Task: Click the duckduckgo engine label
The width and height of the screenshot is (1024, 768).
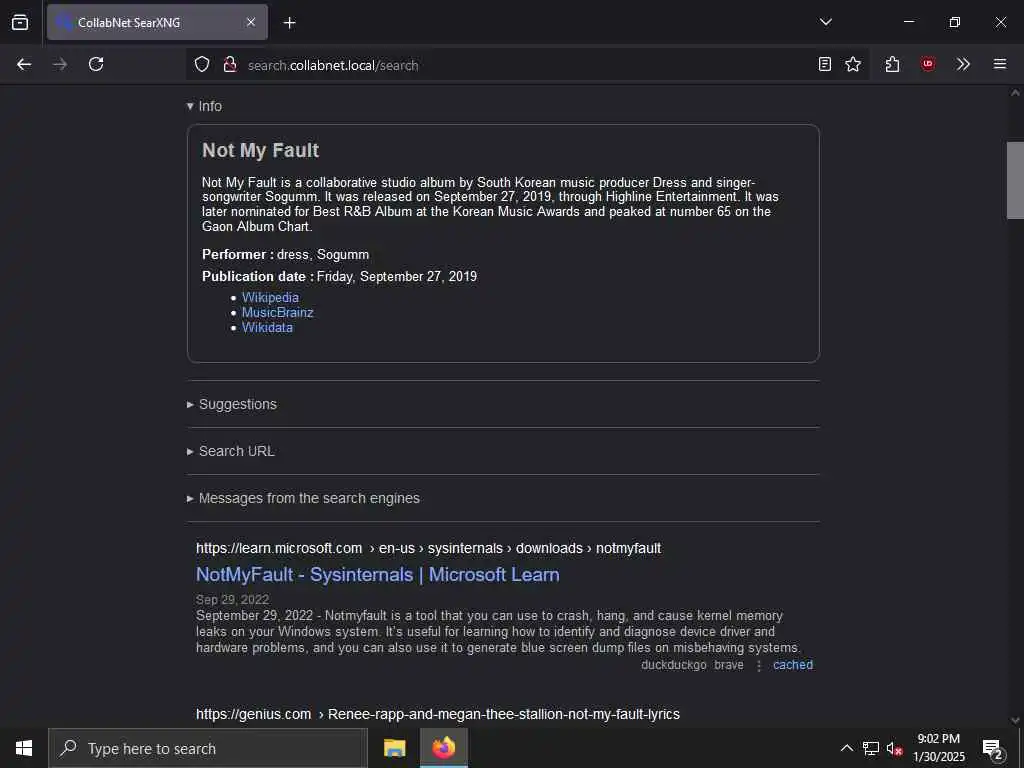Action: pyautogui.click(x=673, y=665)
